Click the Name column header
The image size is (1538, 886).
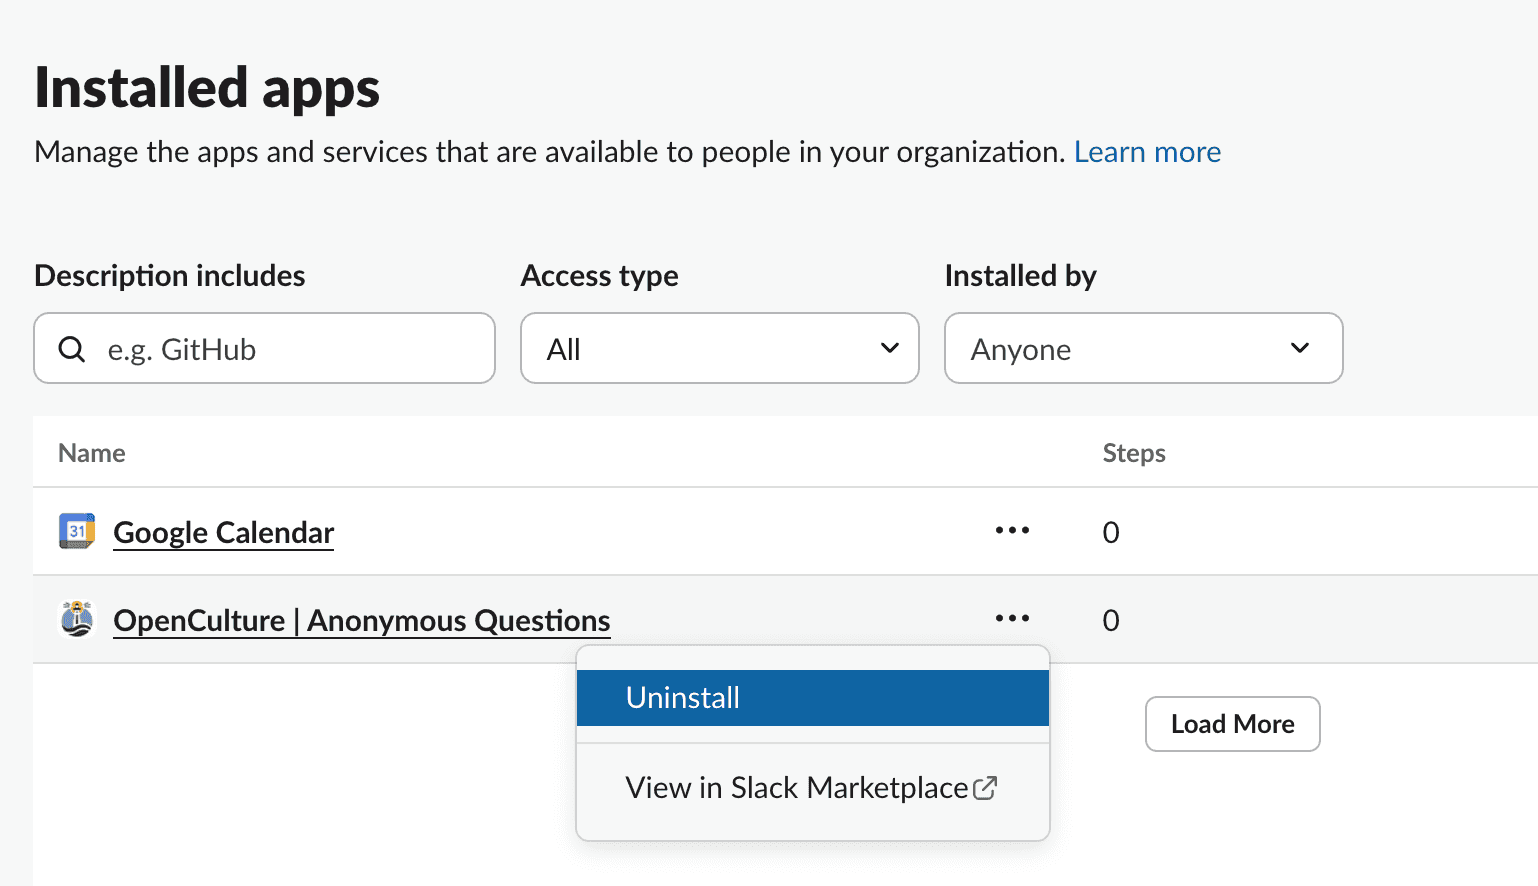(x=90, y=452)
